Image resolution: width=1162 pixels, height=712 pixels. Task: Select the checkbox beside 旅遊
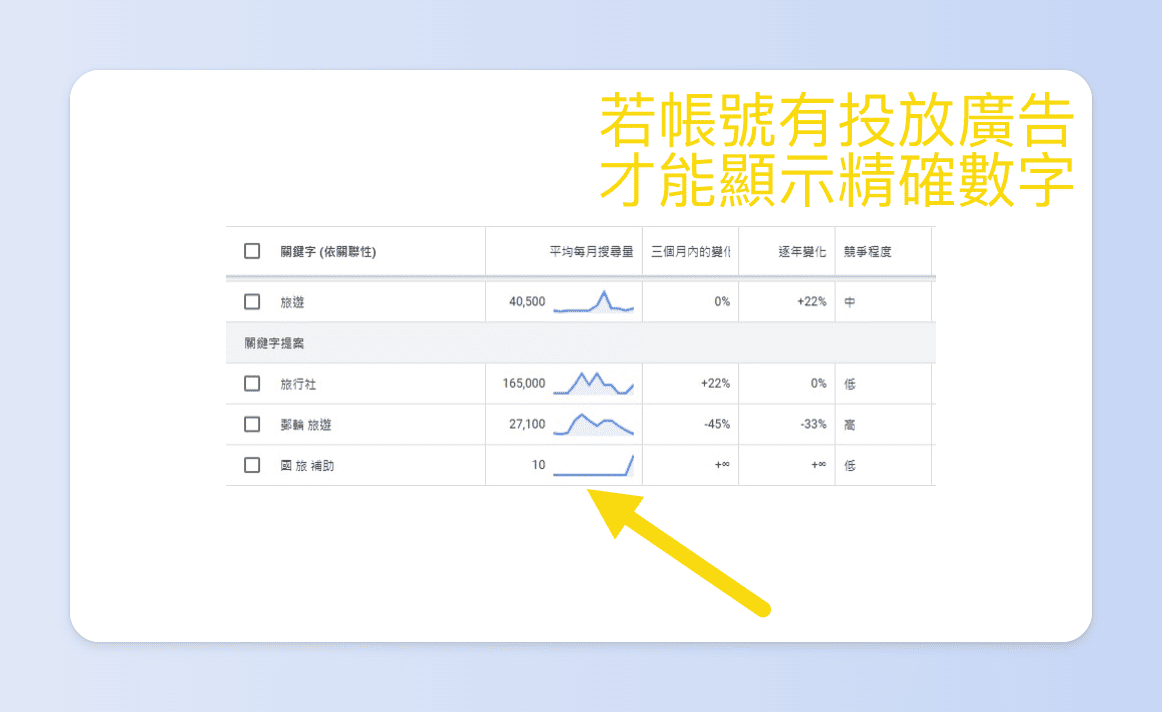pos(252,302)
